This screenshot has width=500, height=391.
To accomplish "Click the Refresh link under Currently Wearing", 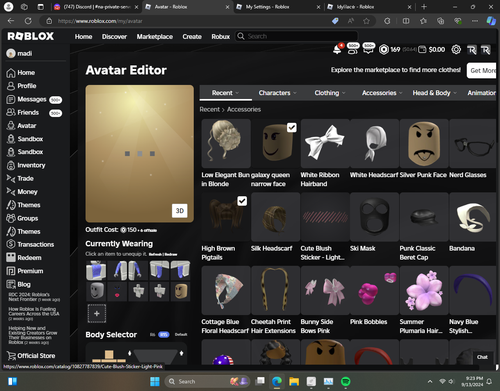I will point(155,254).
